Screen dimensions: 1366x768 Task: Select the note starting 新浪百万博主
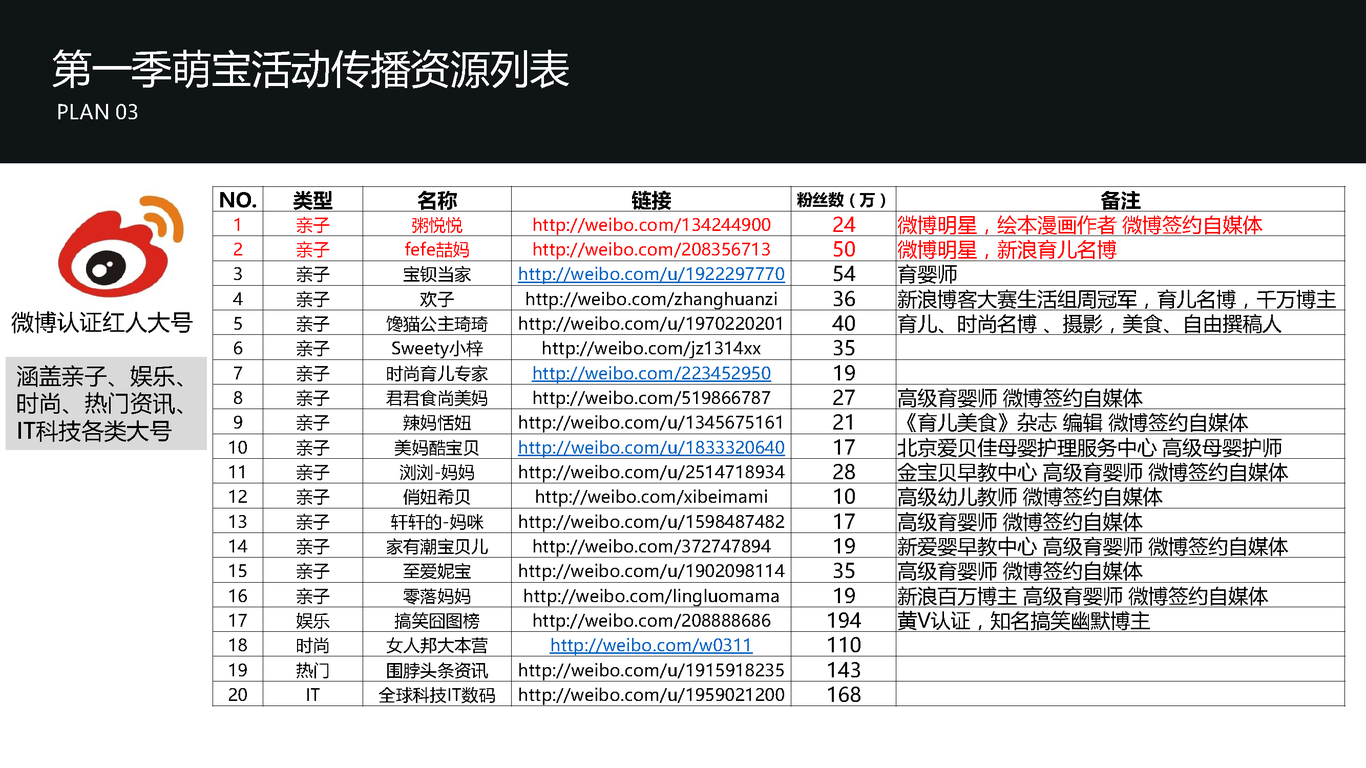1083,595
